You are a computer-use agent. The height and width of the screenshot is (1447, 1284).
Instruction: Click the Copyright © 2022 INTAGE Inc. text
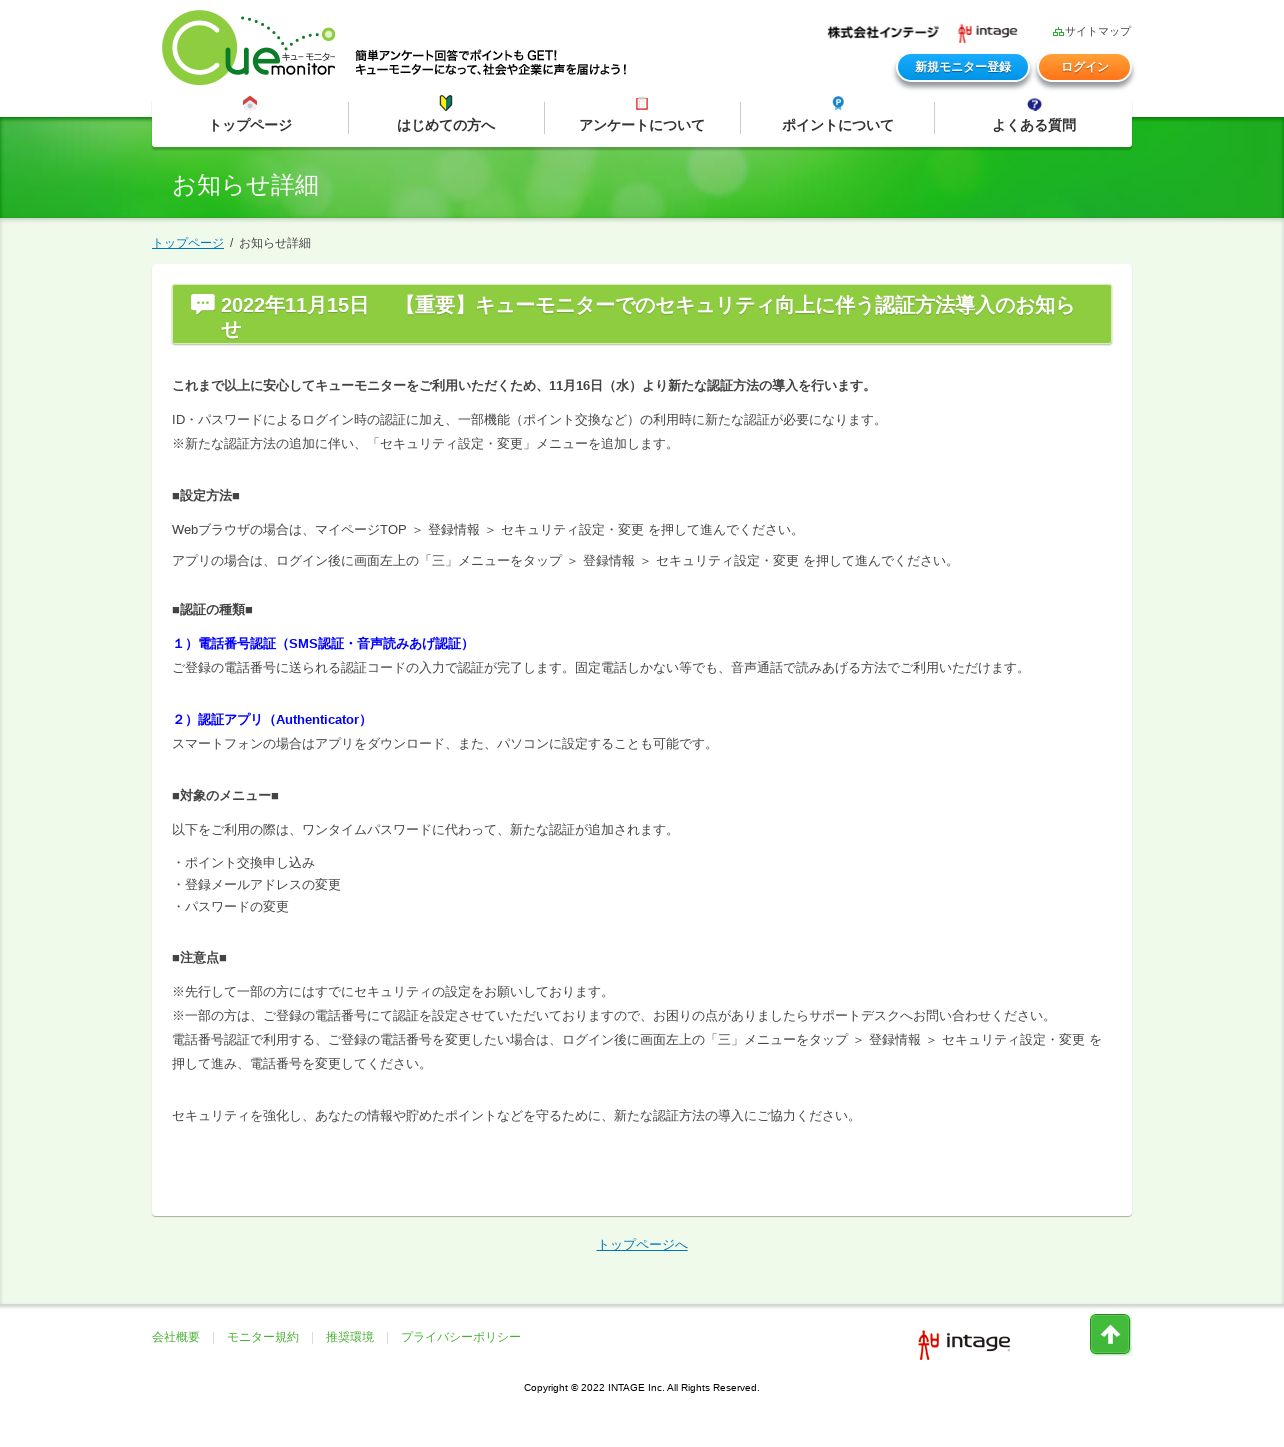coord(642,1388)
